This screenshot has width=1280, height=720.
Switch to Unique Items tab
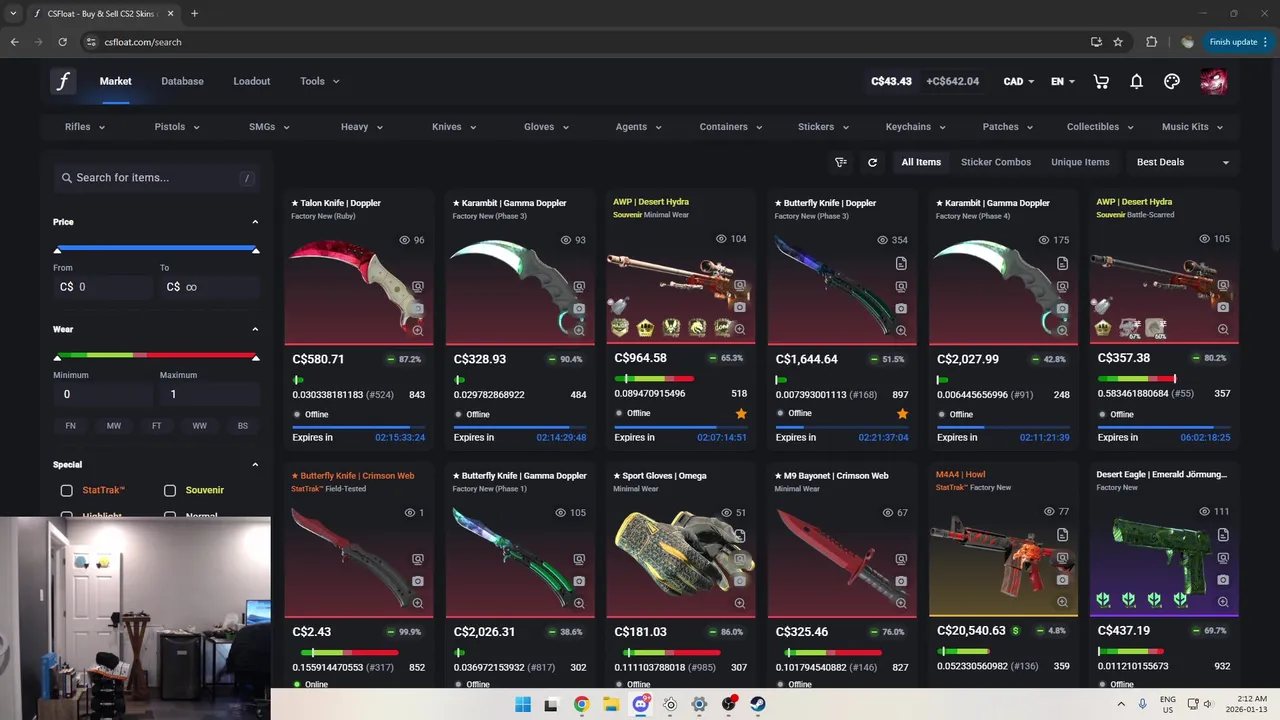[1080, 162]
